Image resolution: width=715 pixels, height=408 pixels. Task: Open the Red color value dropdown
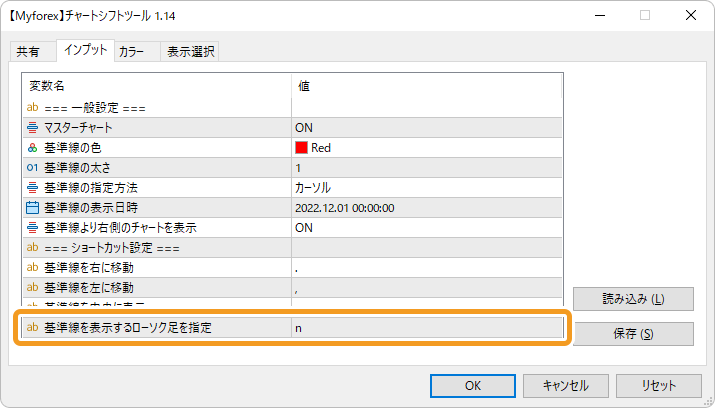coord(426,148)
